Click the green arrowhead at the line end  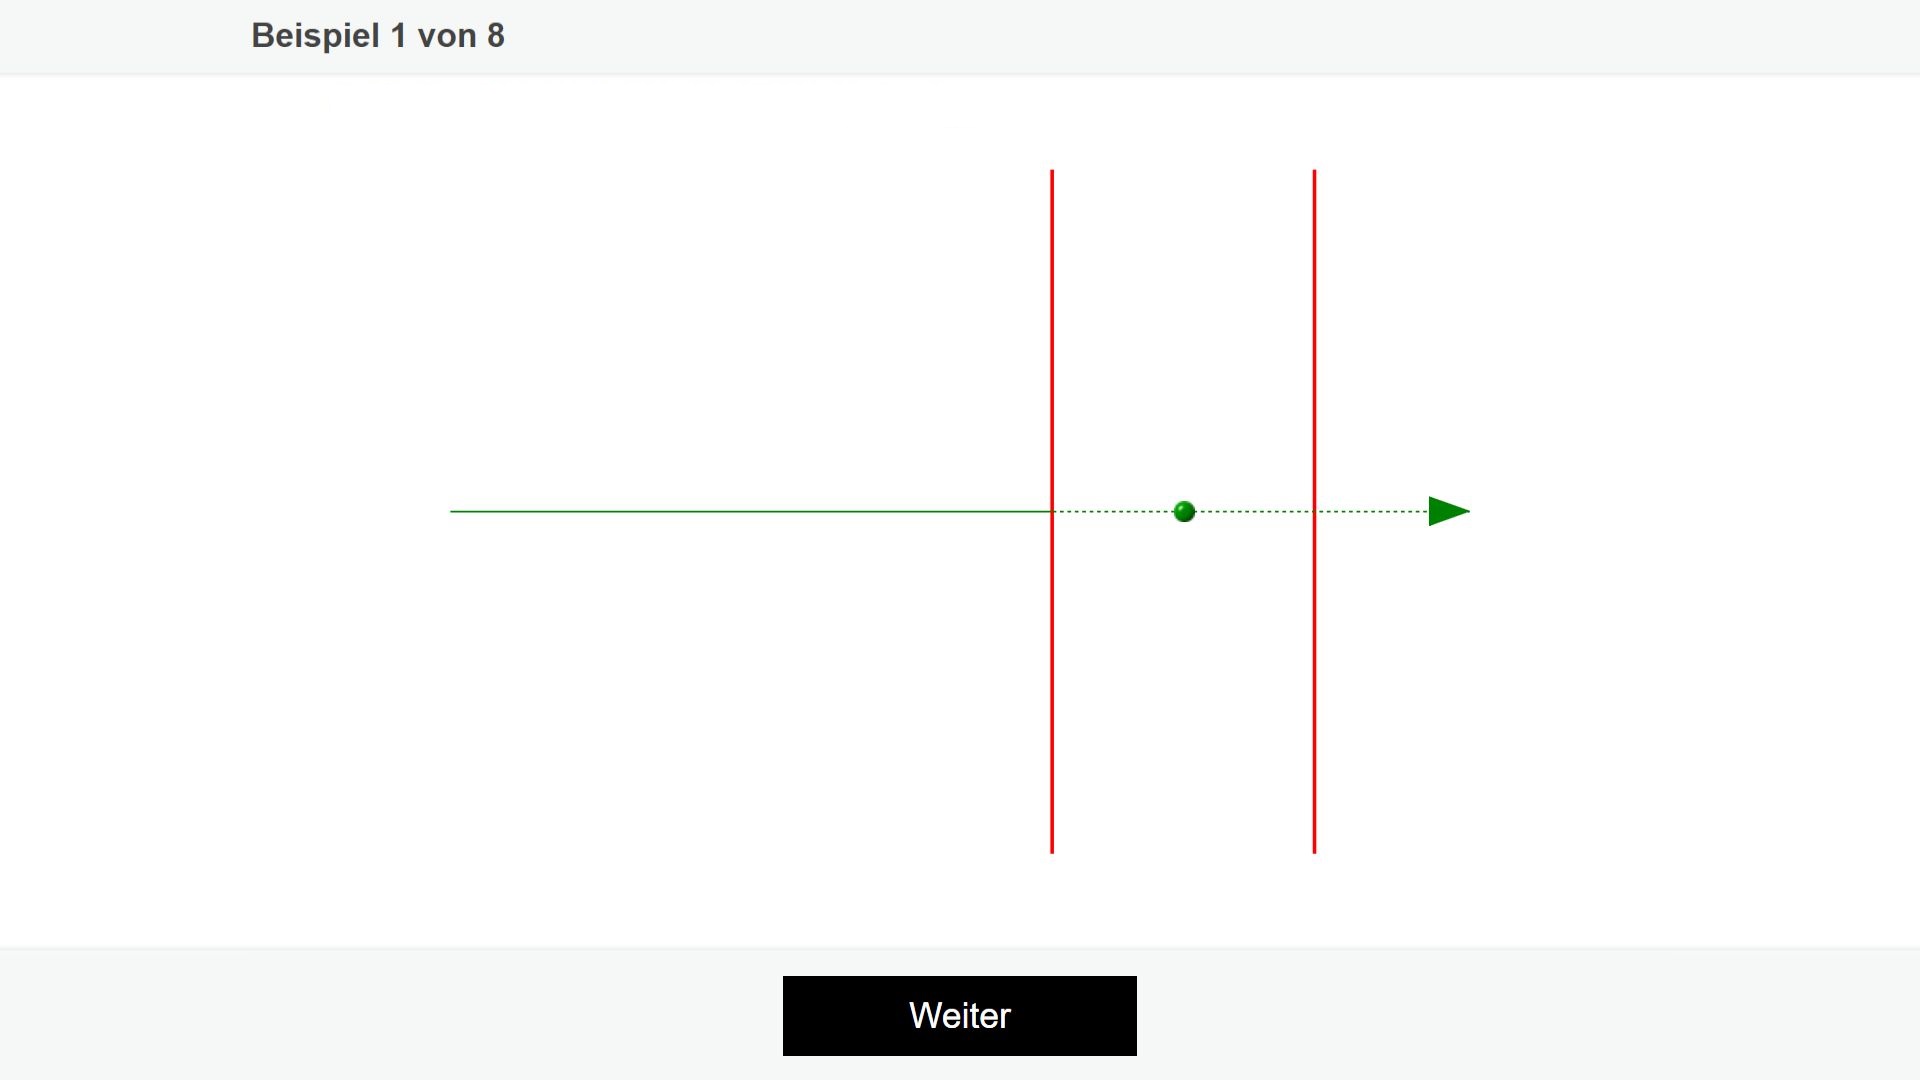[1449, 511]
